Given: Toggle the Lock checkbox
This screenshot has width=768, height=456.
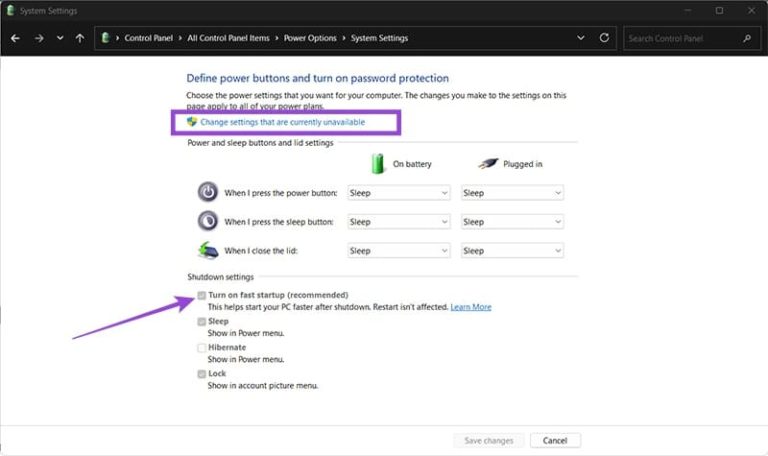Looking at the screenshot, I should click(x=202, y=374).
